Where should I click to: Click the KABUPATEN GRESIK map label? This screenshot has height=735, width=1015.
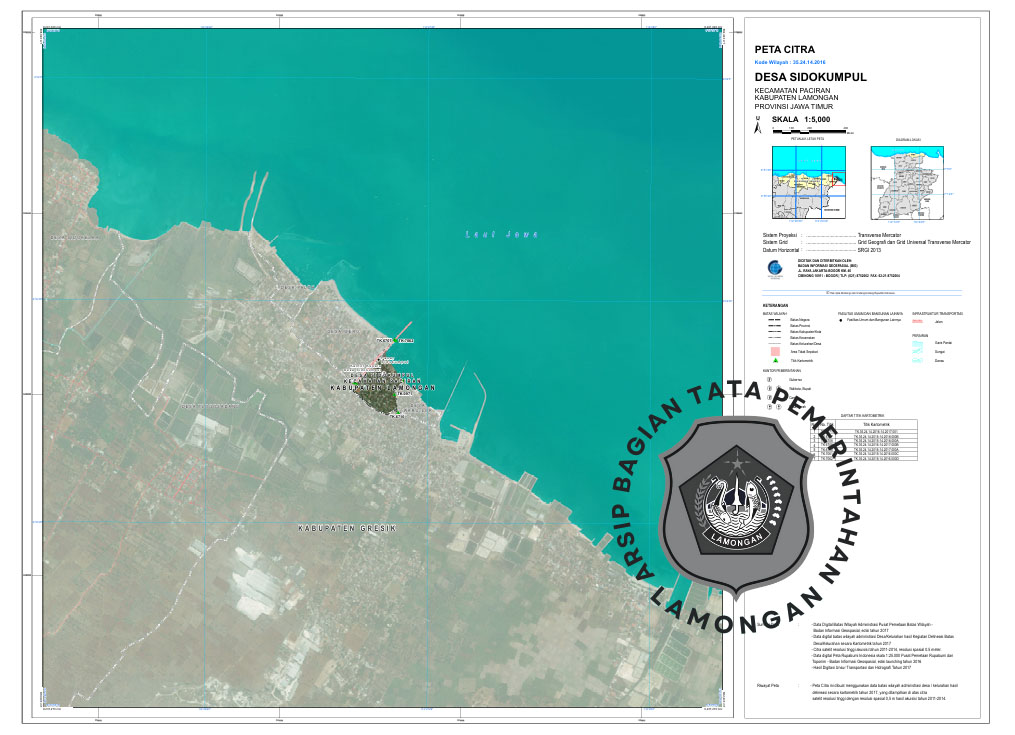(347, 527)
